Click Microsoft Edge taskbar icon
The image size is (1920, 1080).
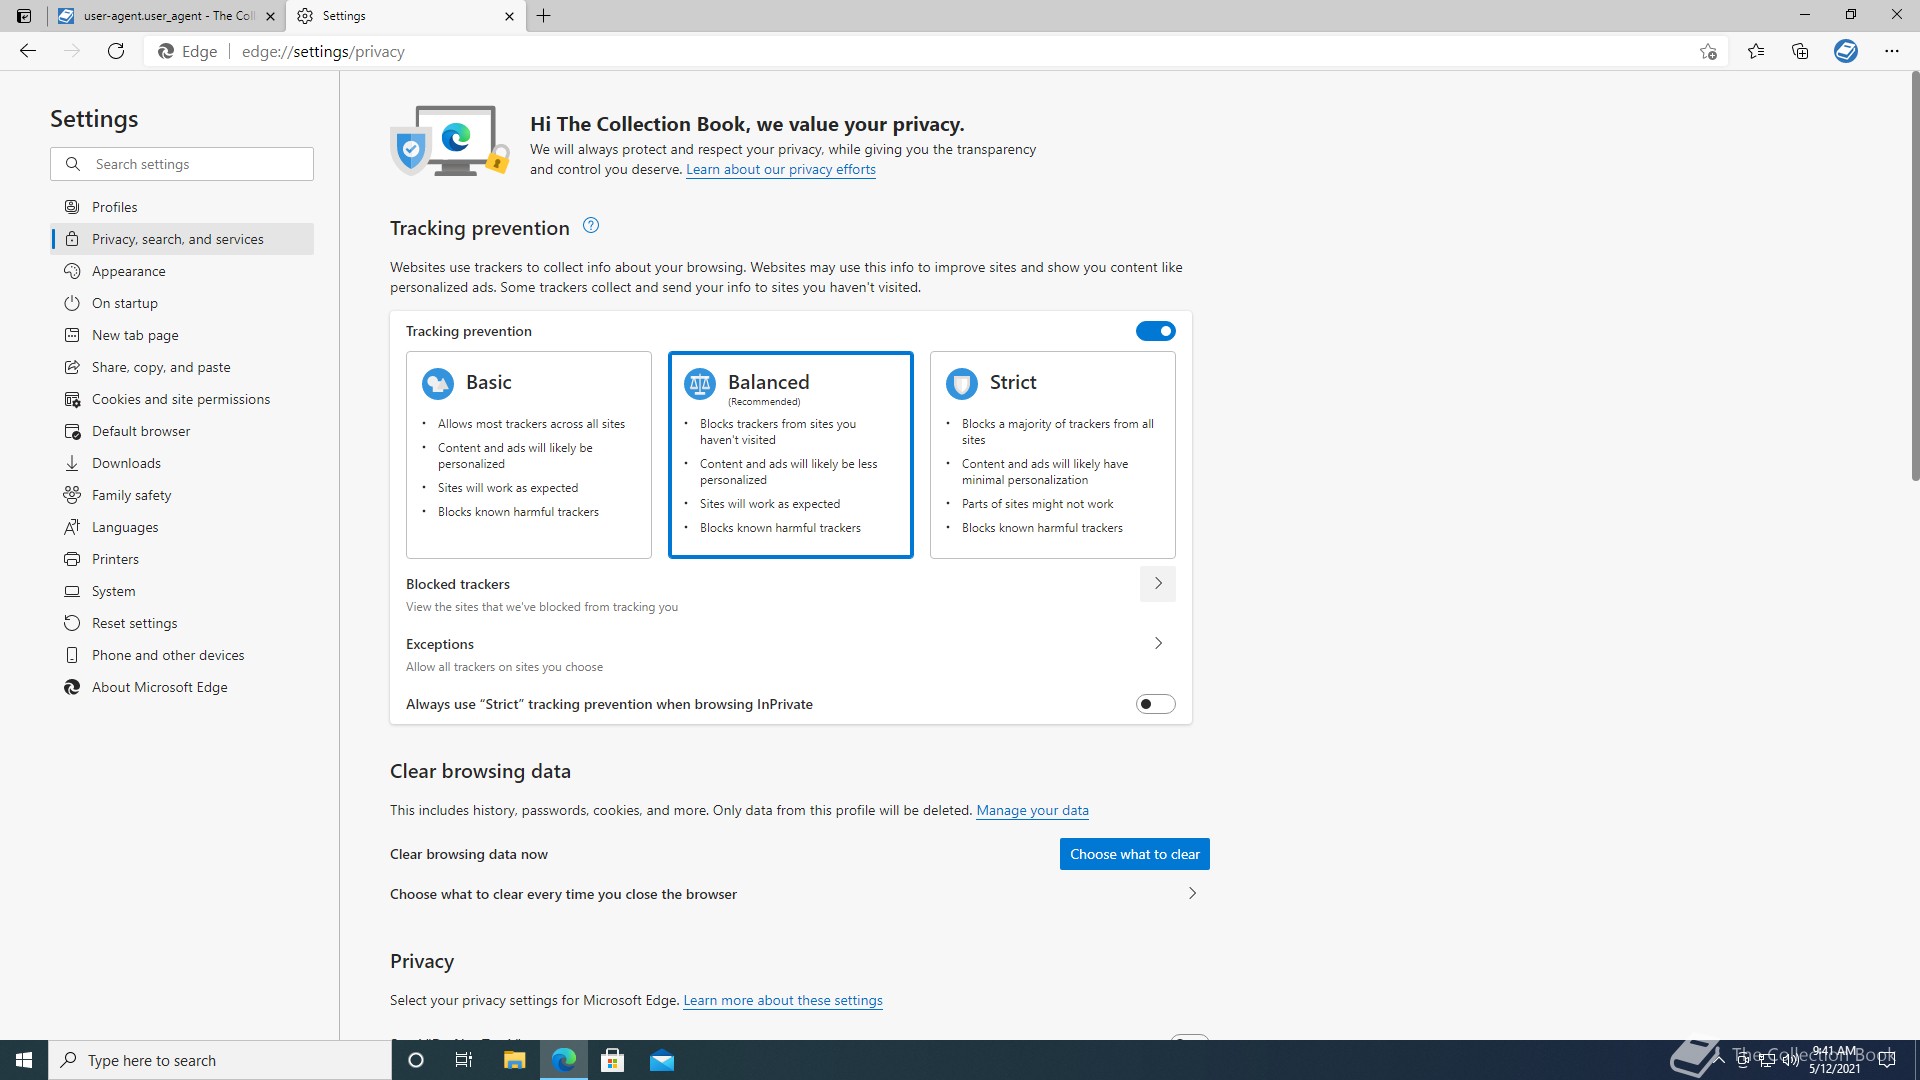[x=564, y=1060]
